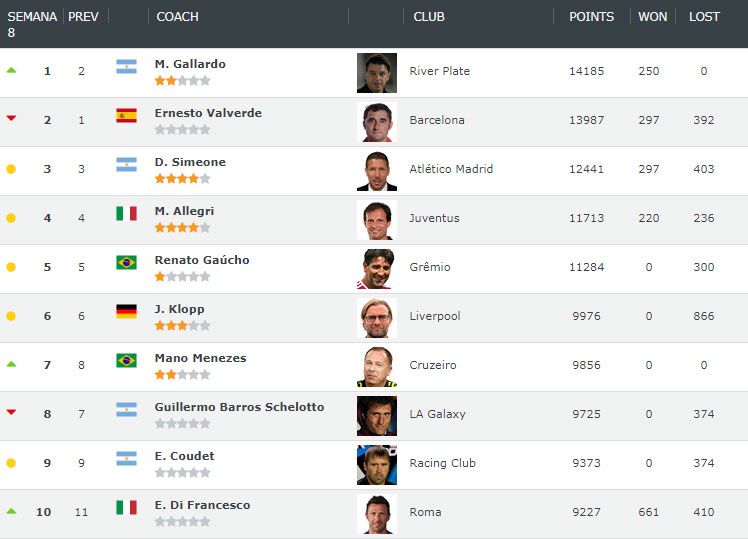Click Italy flag beside M. Allegri
748x539 pixels.
click(x=126, y=213)
